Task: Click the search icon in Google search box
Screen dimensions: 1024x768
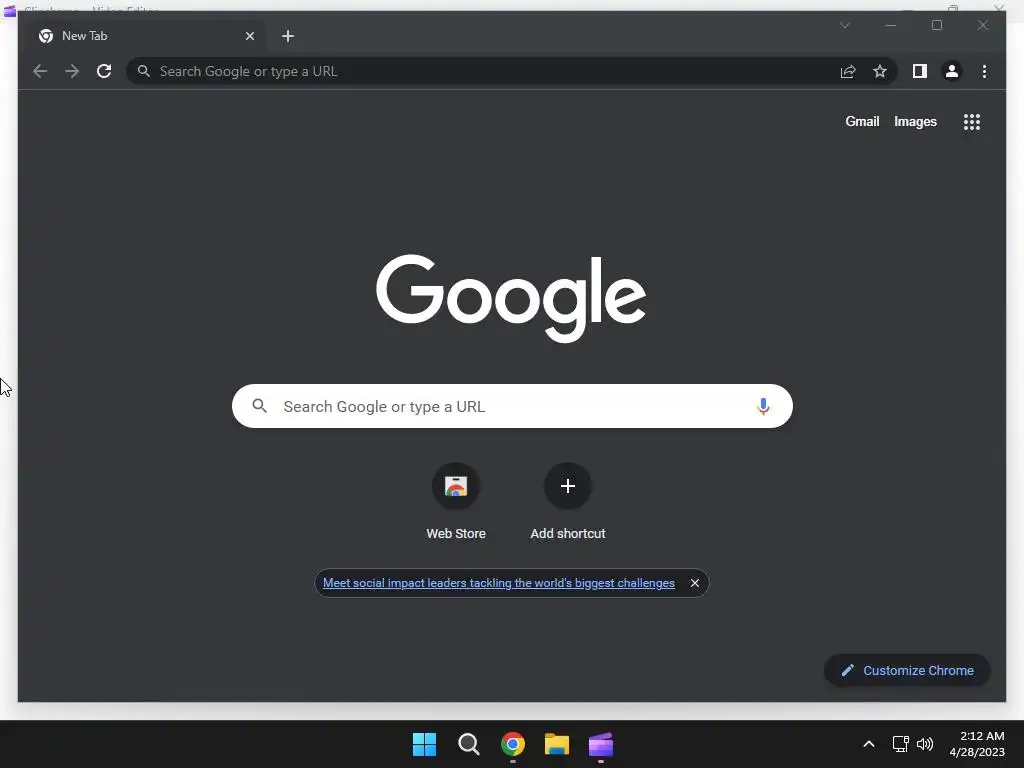Action: [x=259, y=406]
